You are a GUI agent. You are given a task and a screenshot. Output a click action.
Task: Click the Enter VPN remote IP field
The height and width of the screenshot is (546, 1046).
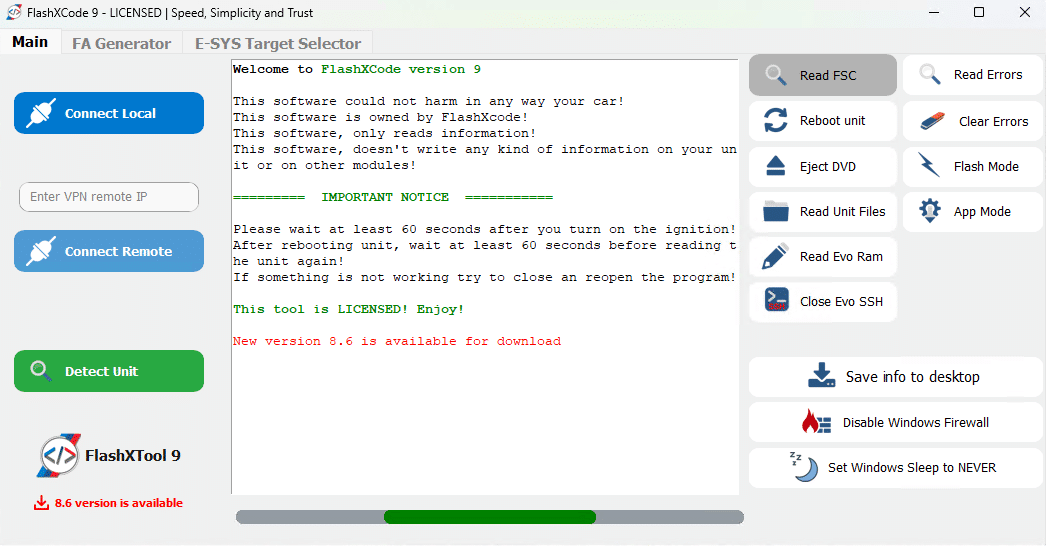coord(109,197)
